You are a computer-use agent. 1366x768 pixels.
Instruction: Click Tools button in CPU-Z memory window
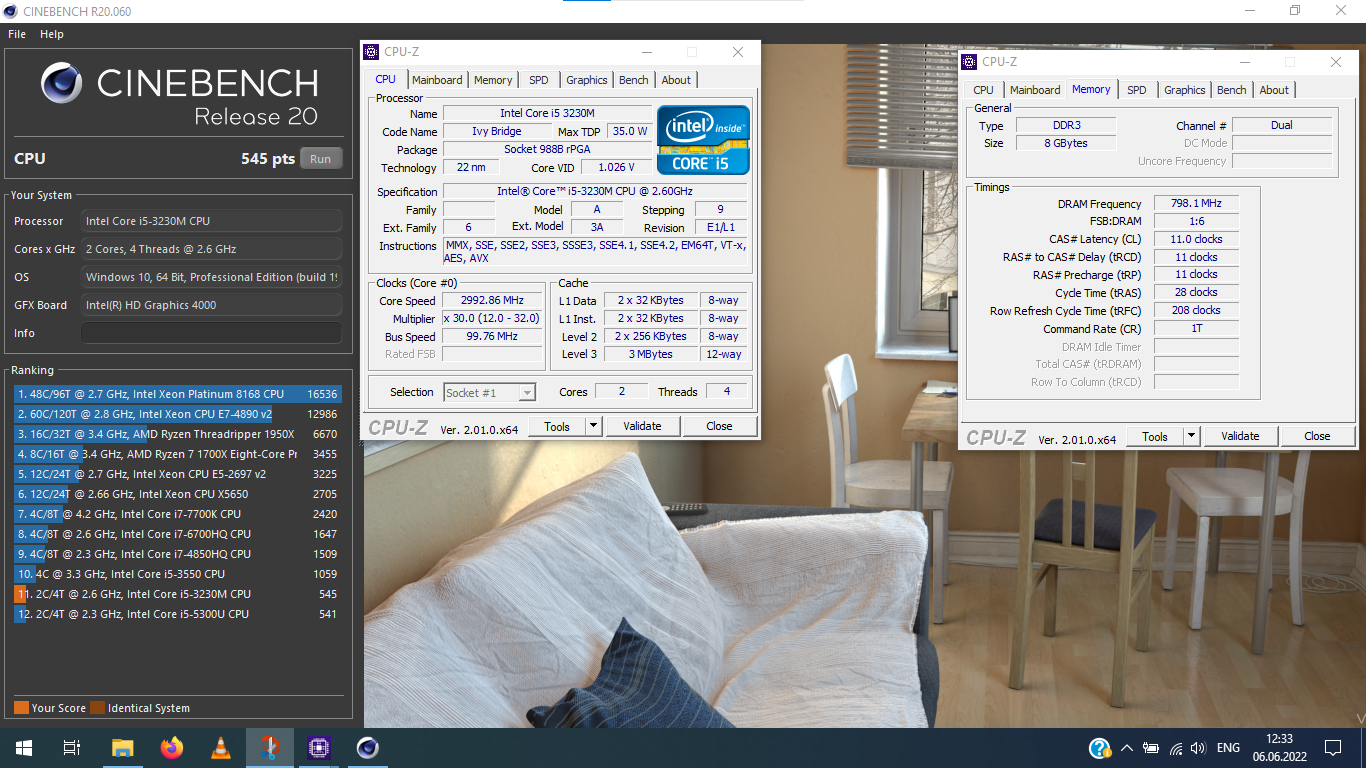click(x=1155, y=436)
